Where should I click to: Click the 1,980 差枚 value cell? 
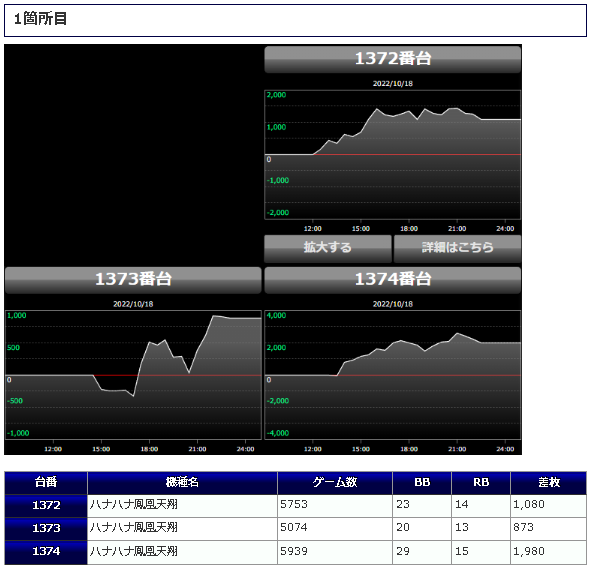coord(549,552)
